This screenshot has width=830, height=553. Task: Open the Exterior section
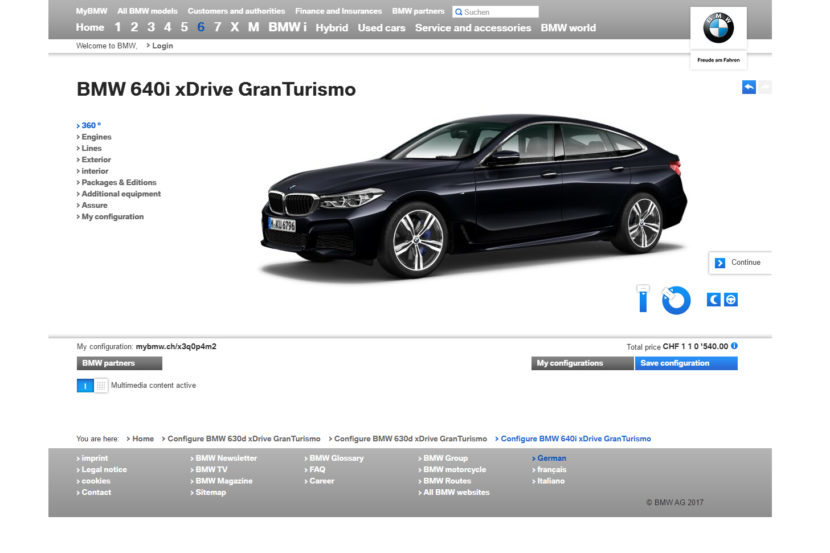tap(94, 159)
